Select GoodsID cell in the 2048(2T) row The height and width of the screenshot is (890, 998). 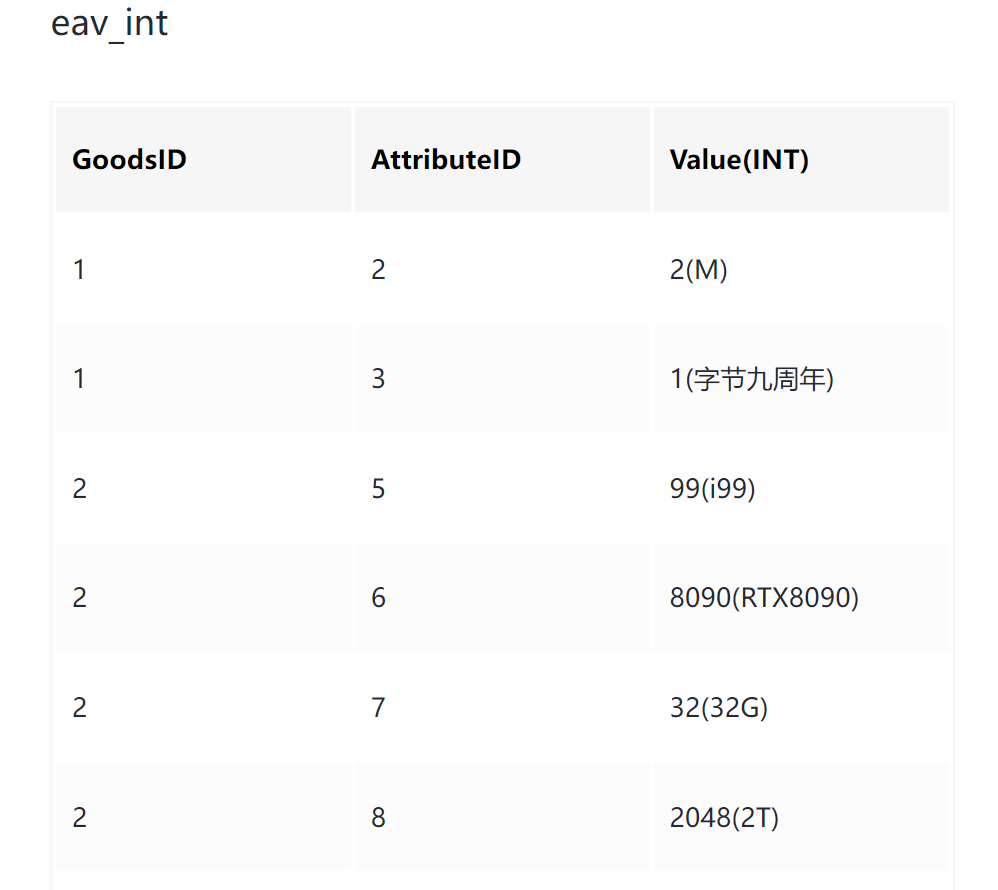(79, 818)
